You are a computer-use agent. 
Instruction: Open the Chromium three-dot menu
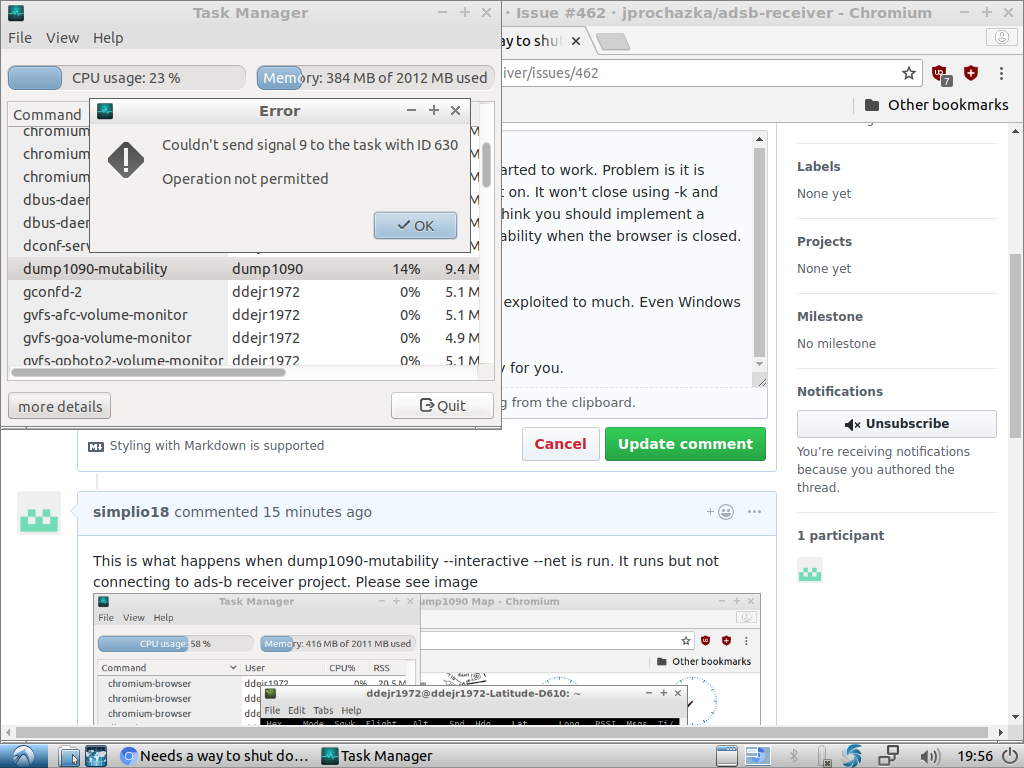tap(1001, 73)
